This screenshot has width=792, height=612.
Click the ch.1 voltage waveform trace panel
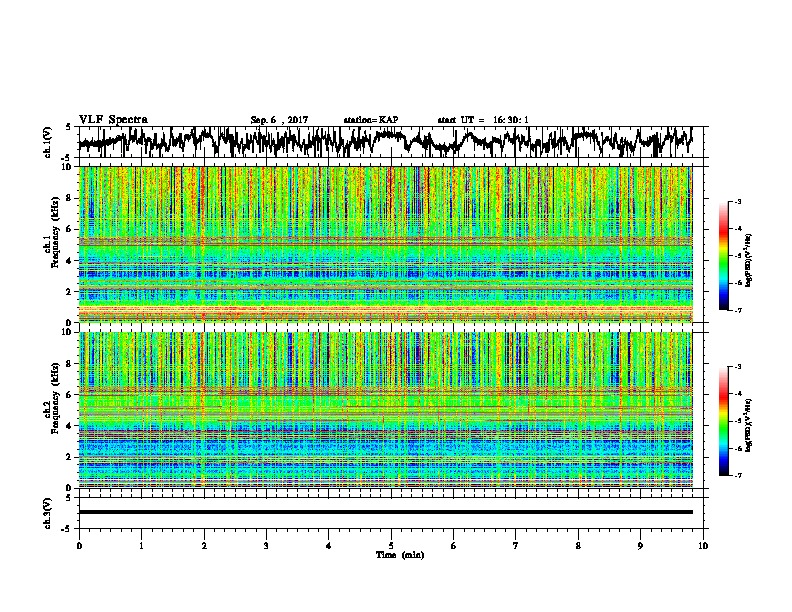click(x=390, y=142)
